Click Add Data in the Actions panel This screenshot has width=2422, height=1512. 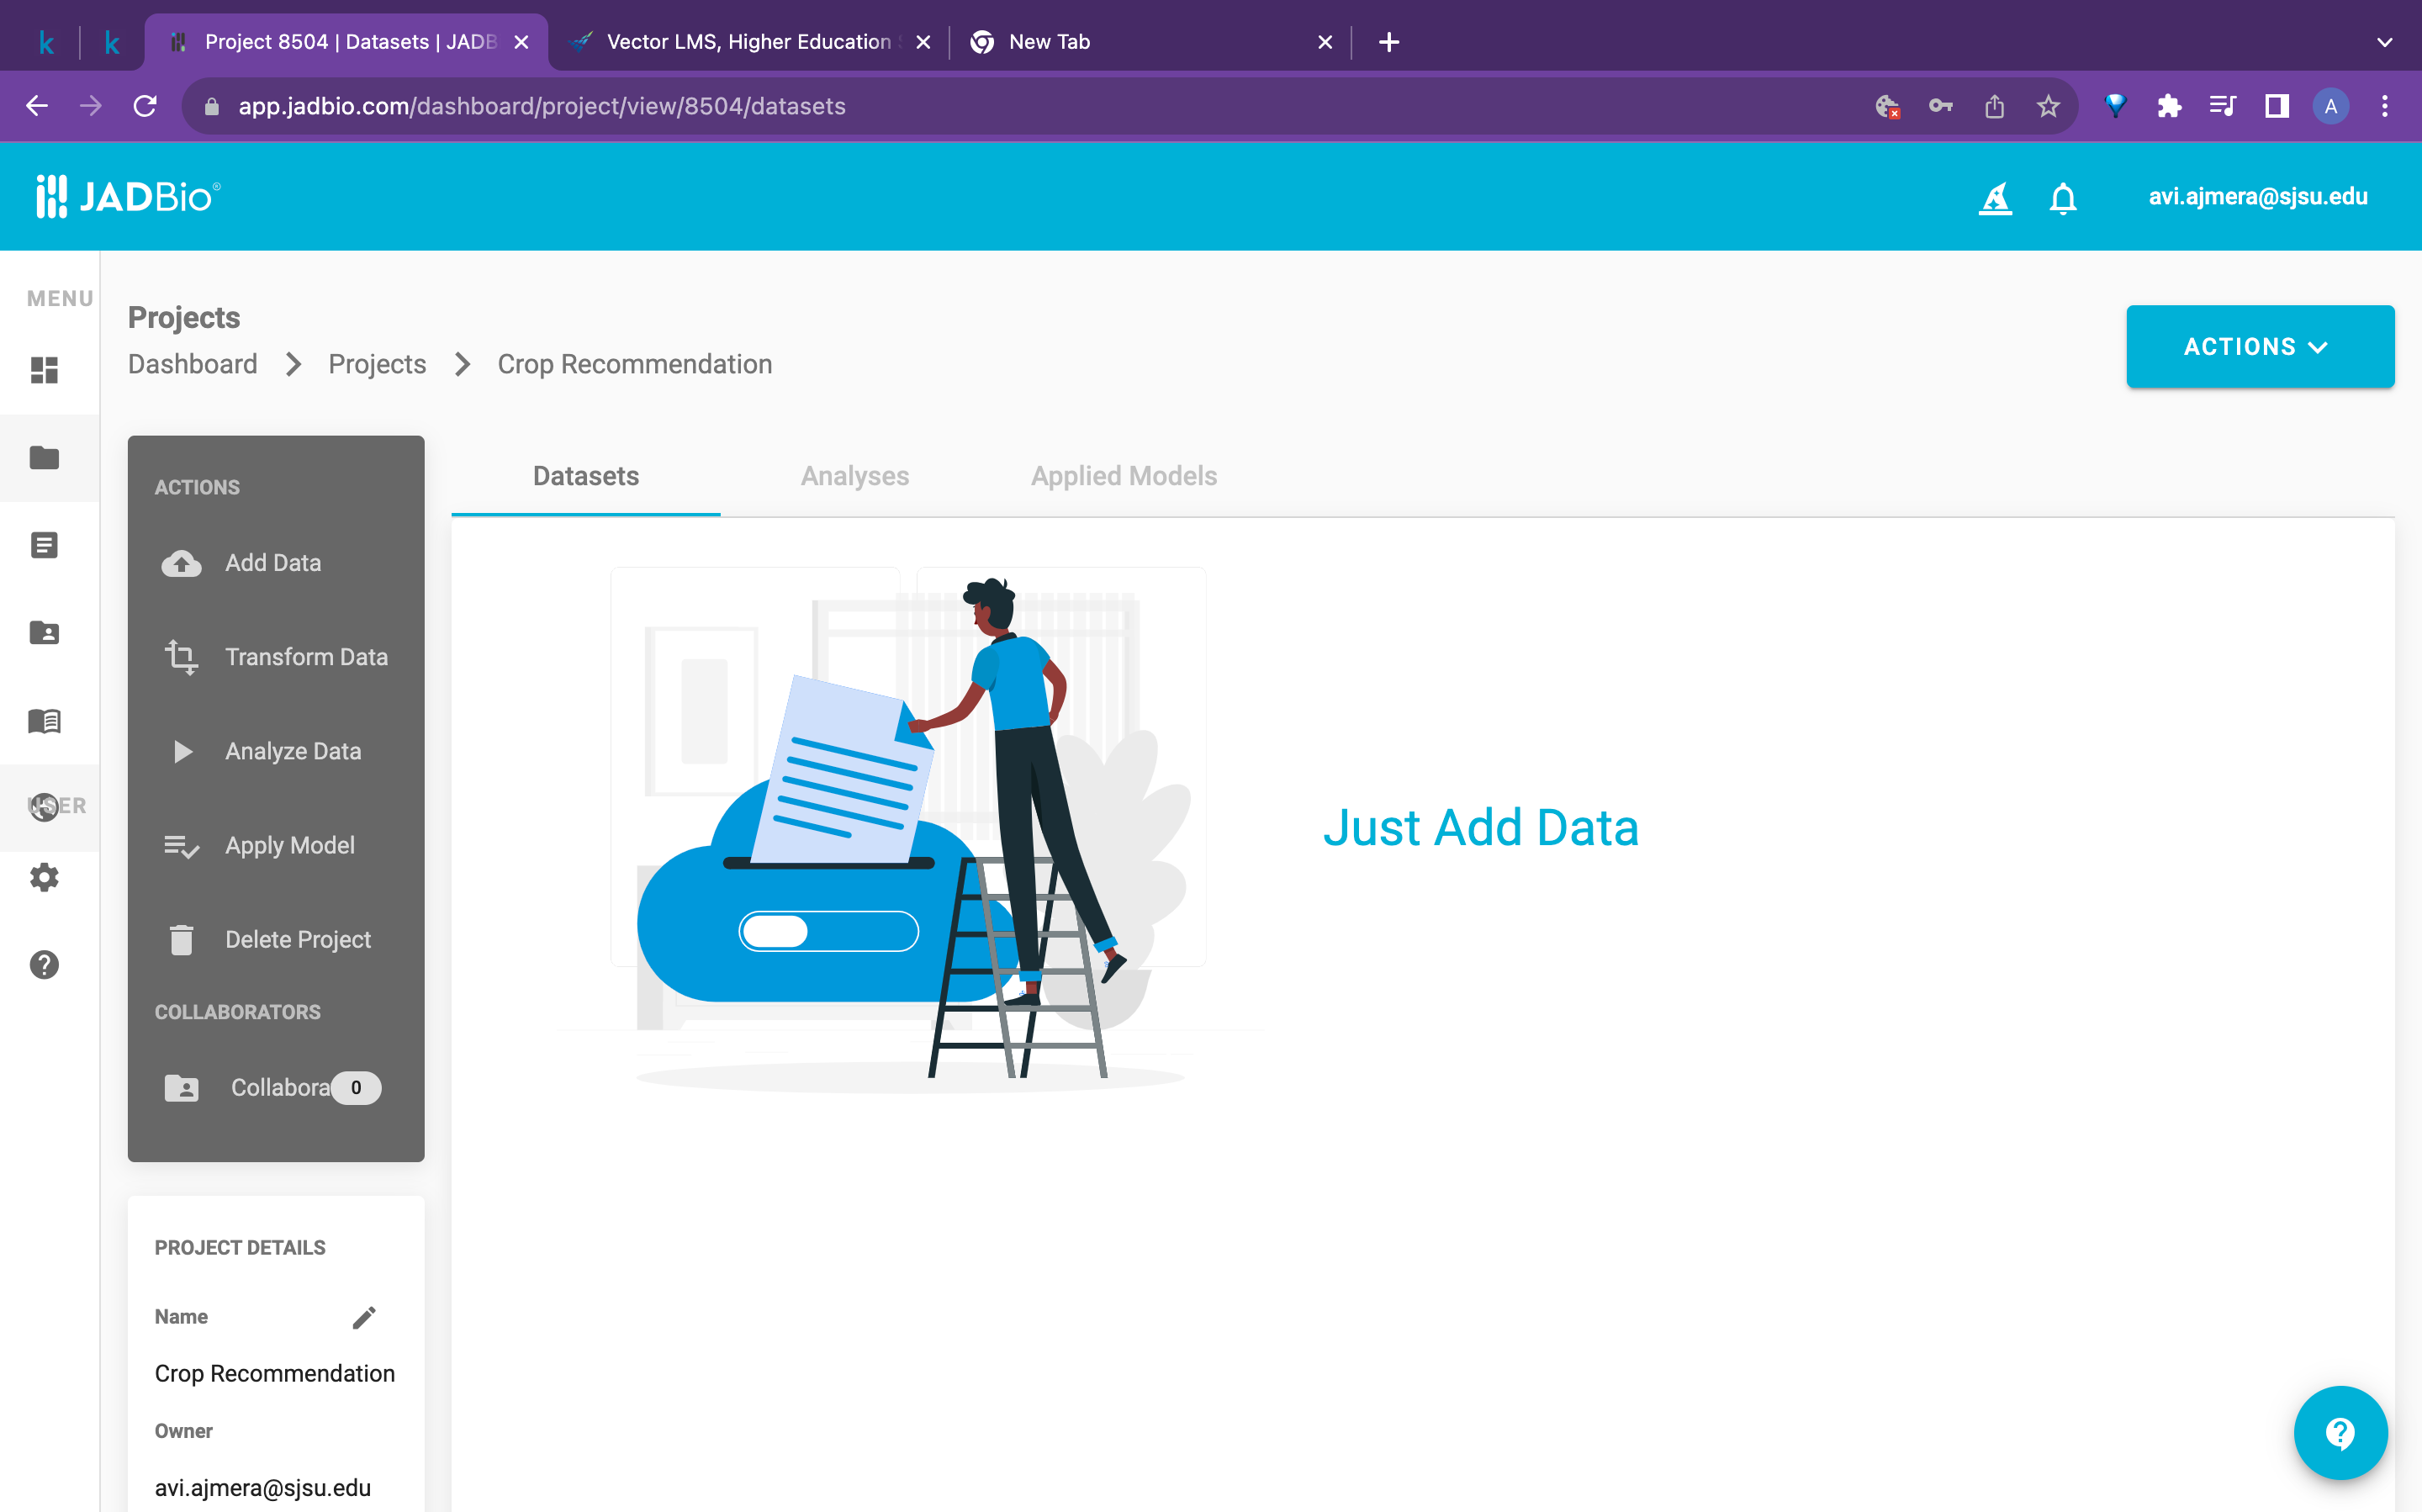point(272,563)
